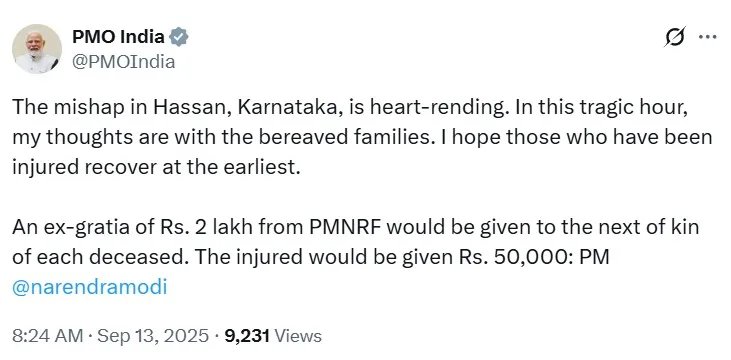Click the line 'injured recover at the earliest'
Image resolution: width=731 pixels, height=360 pixels.
pos(156,167)
